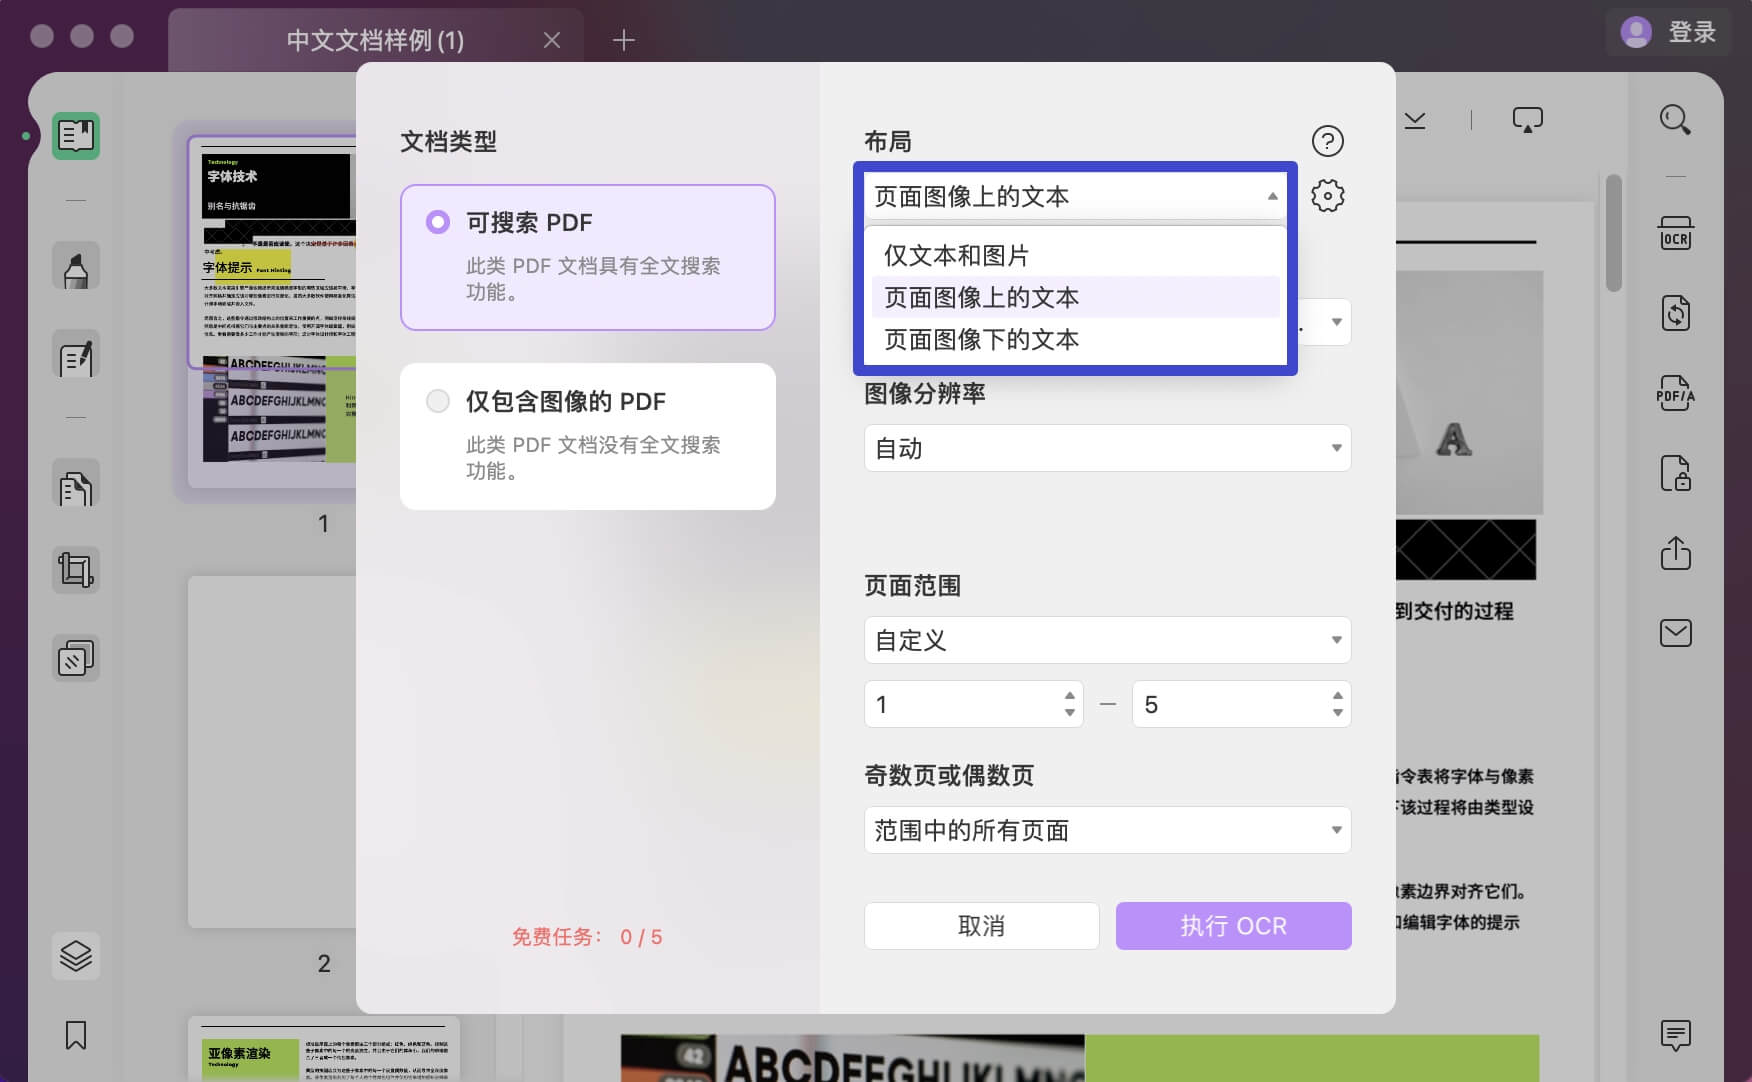Click the download arrow icon in top toolbar
Viewport: 1752px width, 1082px height.
1415,120
